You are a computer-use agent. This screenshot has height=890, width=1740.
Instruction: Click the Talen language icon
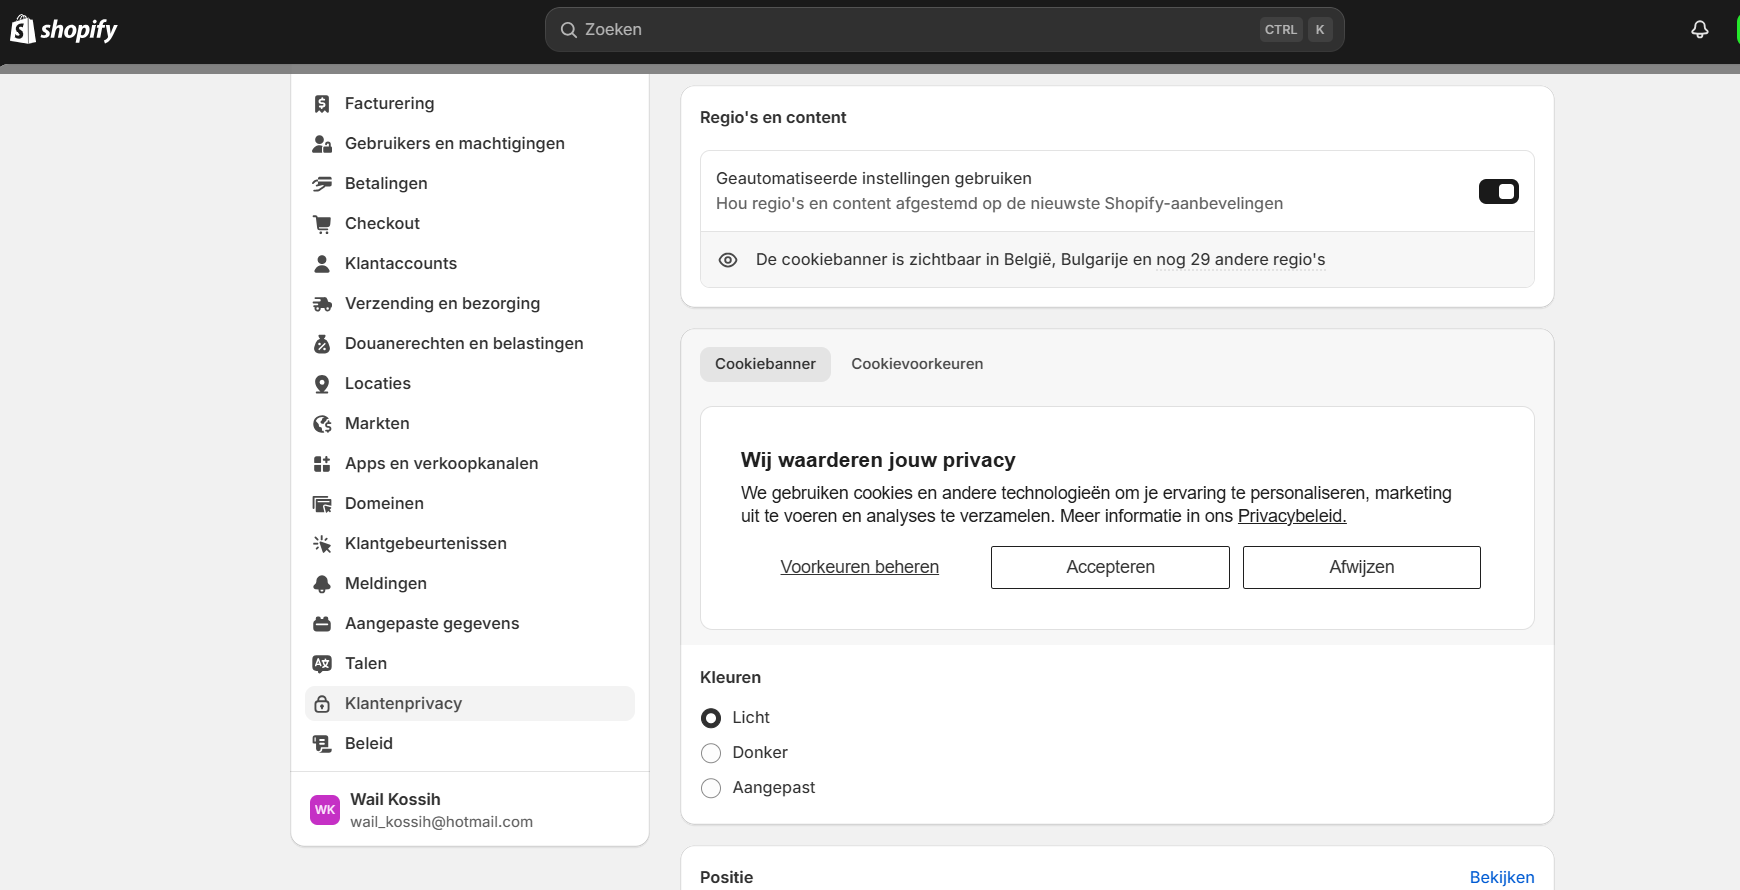click(322, 664)
